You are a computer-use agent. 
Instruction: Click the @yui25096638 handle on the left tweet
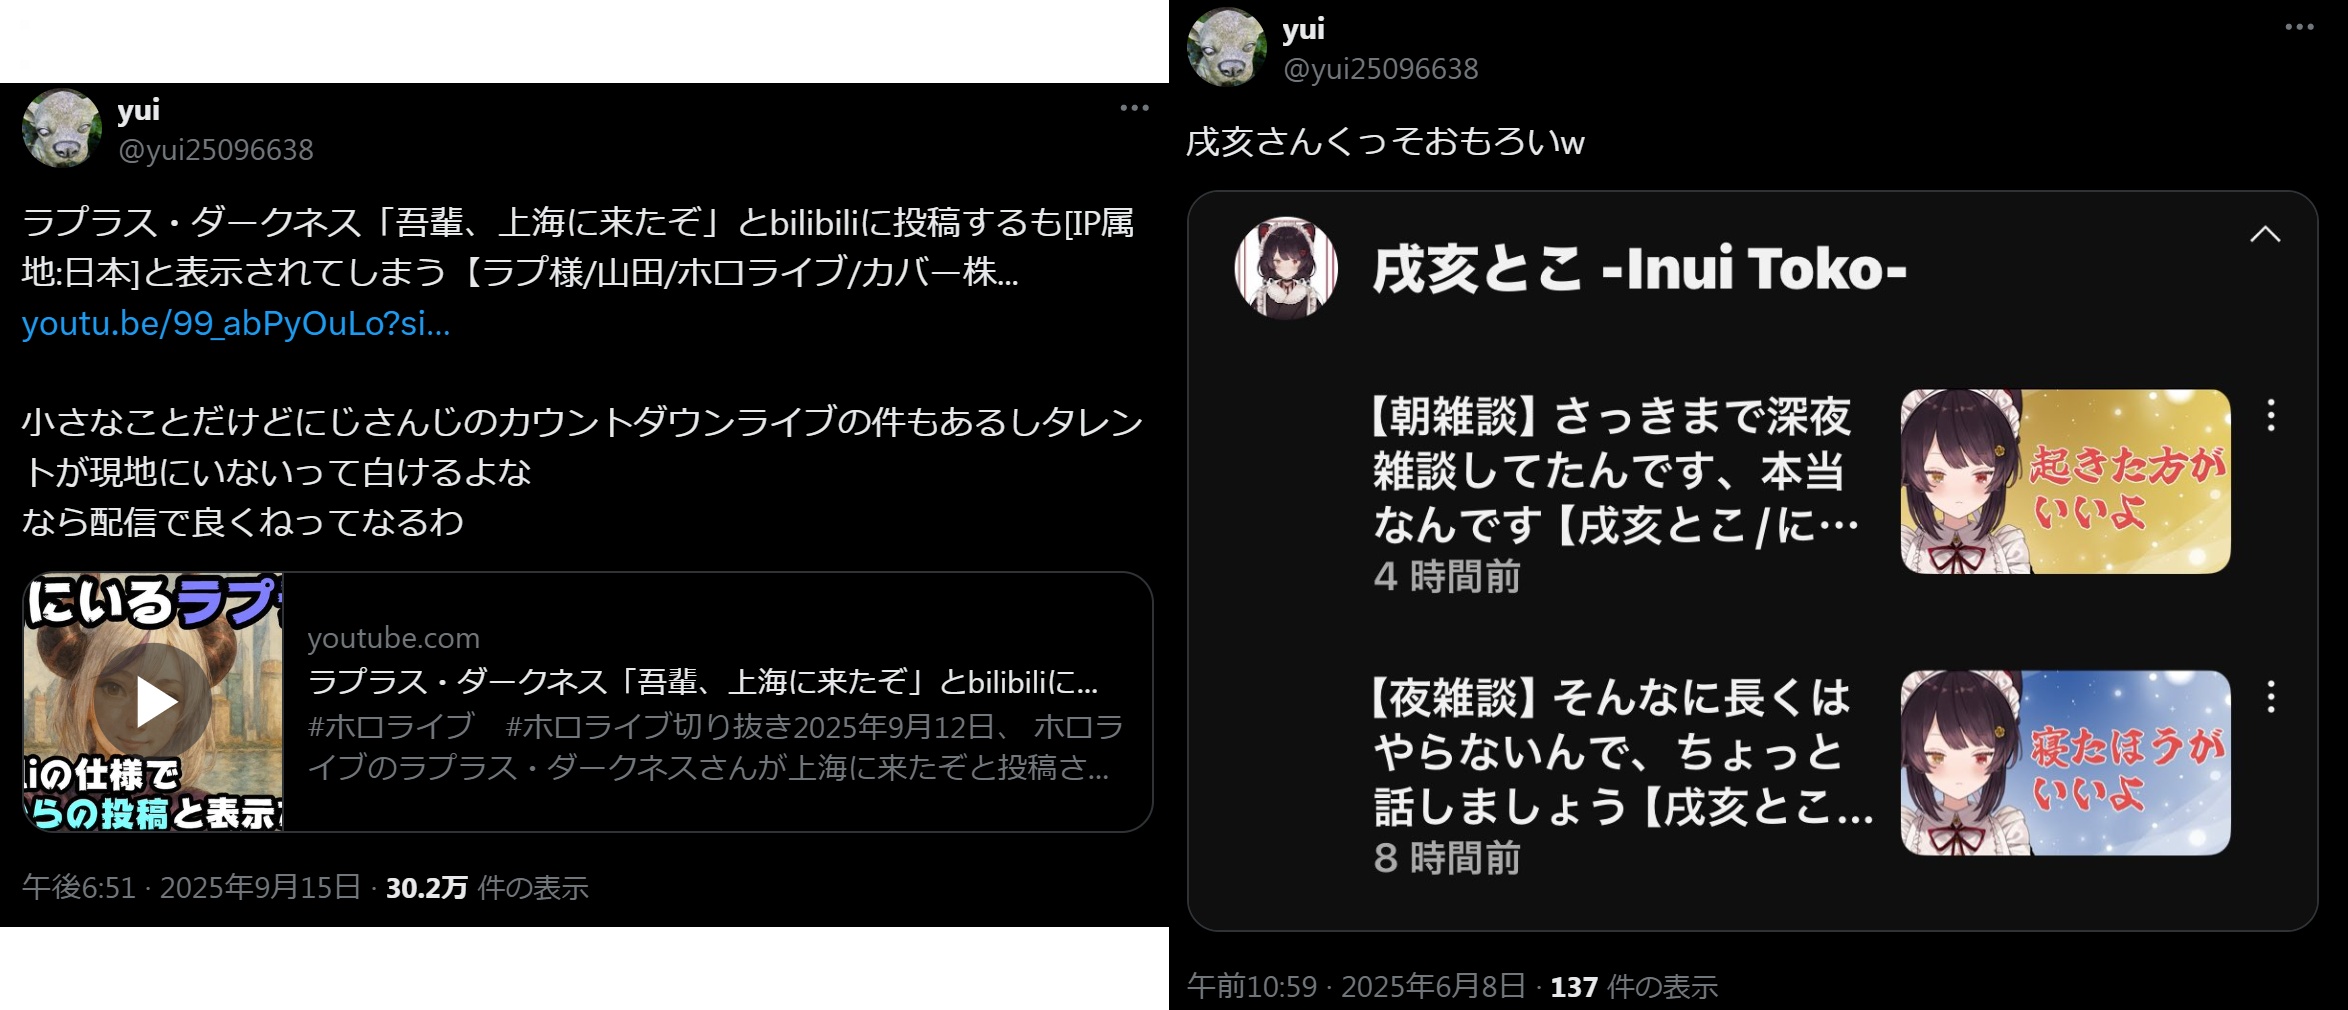click(216, 150)
